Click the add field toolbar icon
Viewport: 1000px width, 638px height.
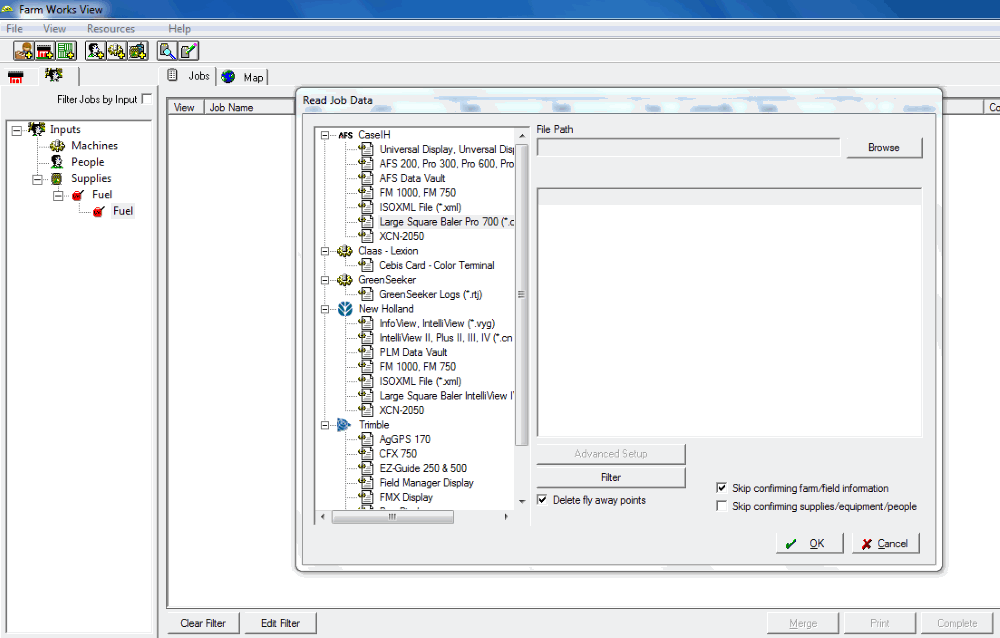coord(66,50)
